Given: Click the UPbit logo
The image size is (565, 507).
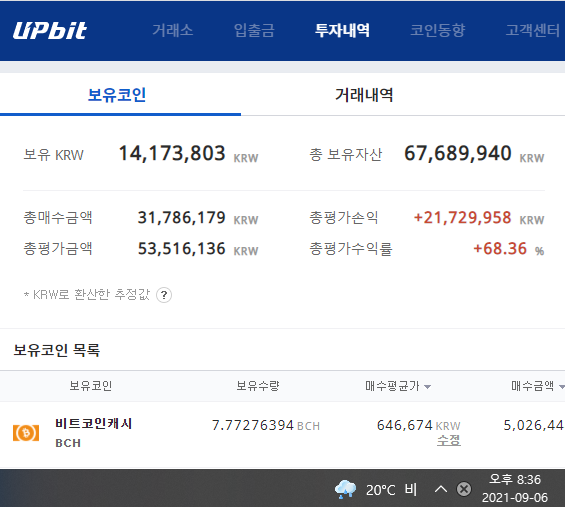Looking at the screenshot, I should click(x=50, y=30).
